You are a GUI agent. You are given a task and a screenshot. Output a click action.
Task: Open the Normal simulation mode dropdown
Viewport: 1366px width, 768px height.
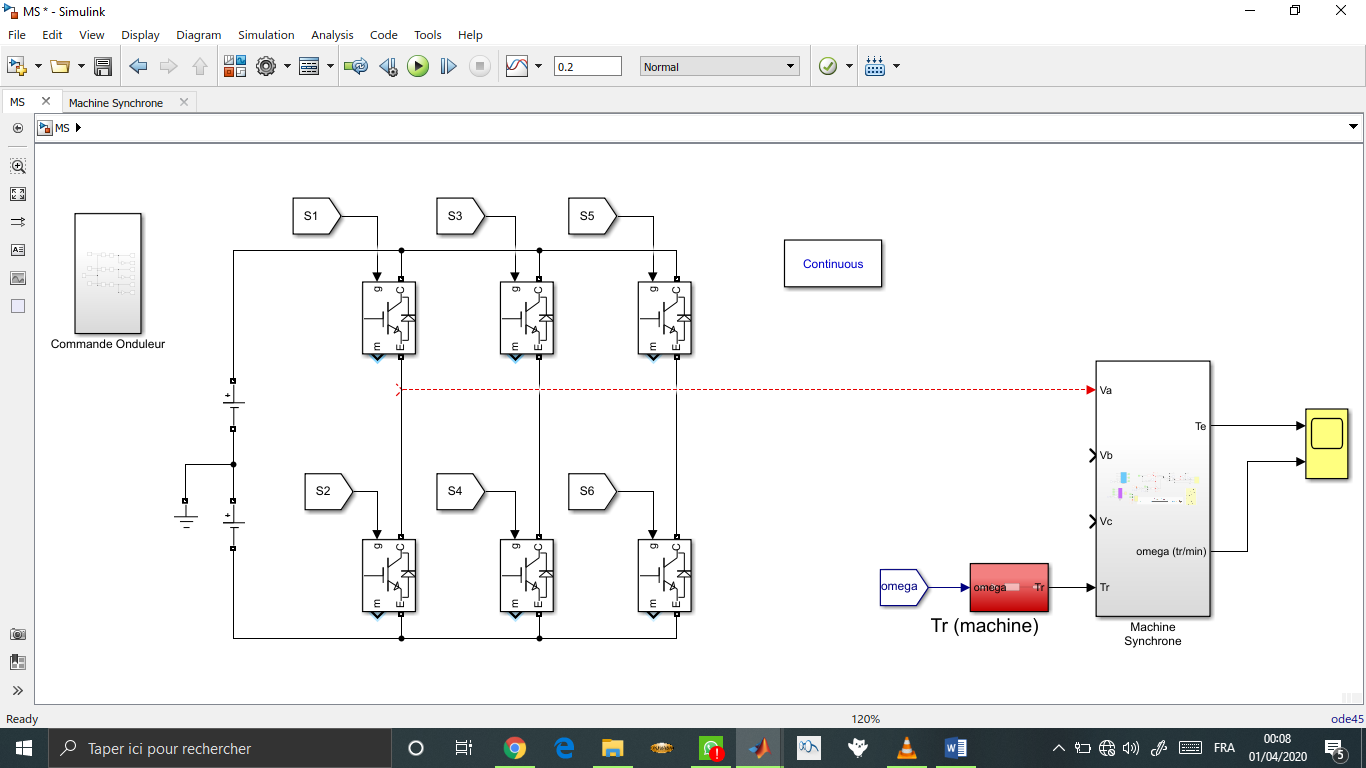pyautogui.click(x=720, y=67)
